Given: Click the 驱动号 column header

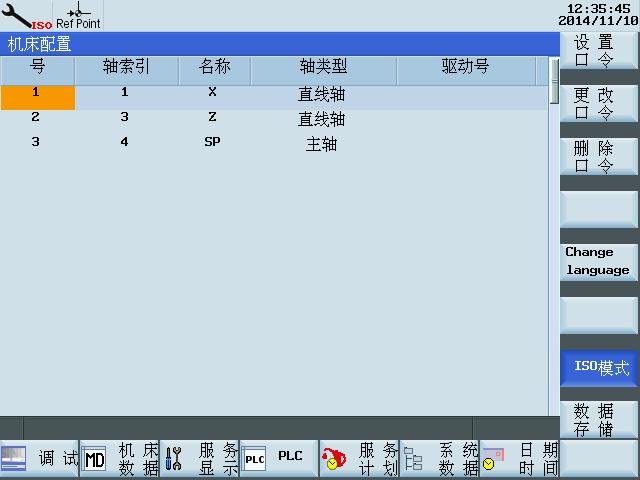Looking at the screenshot, I should tap(466, 71).
